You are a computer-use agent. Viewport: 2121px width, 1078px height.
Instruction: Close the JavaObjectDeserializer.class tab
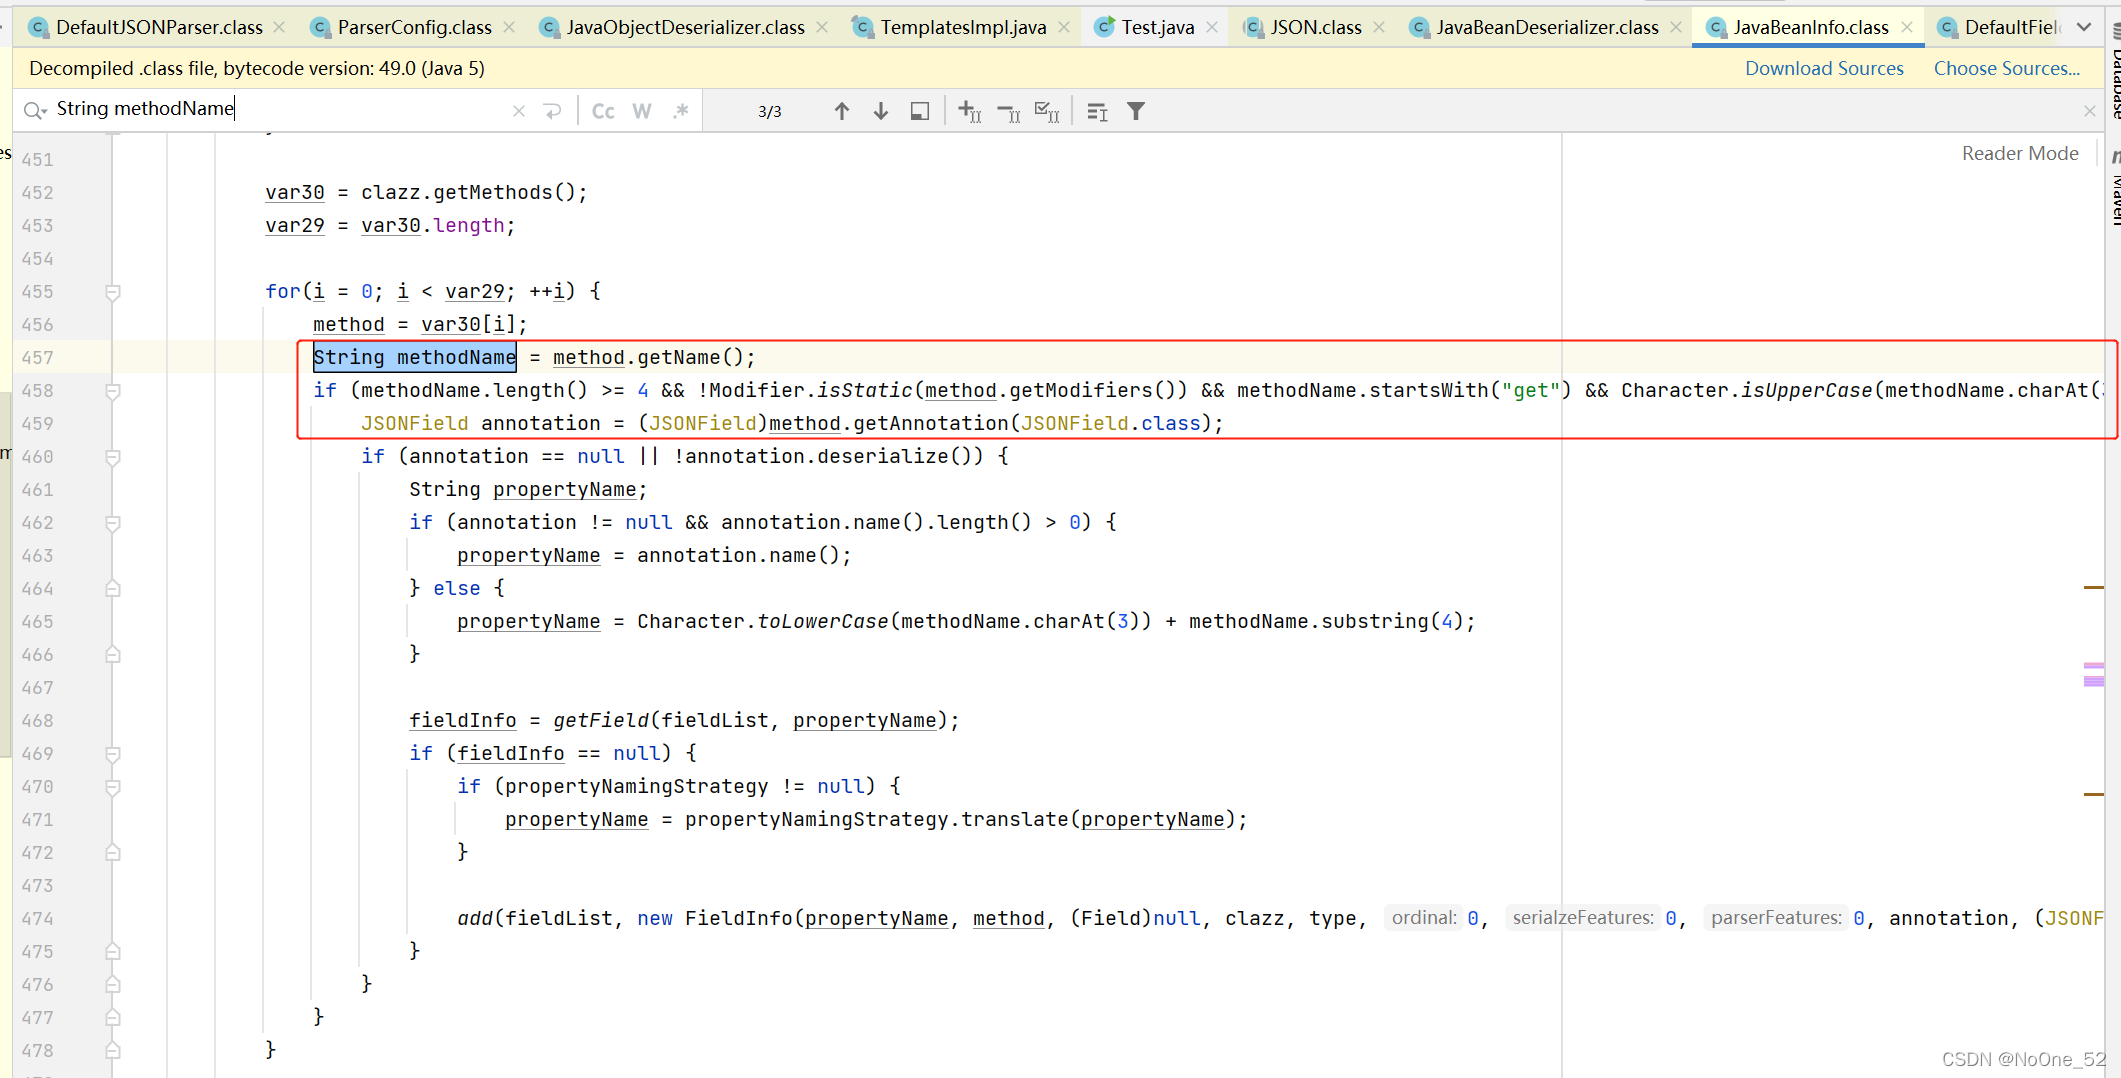(x=822, y=27)
